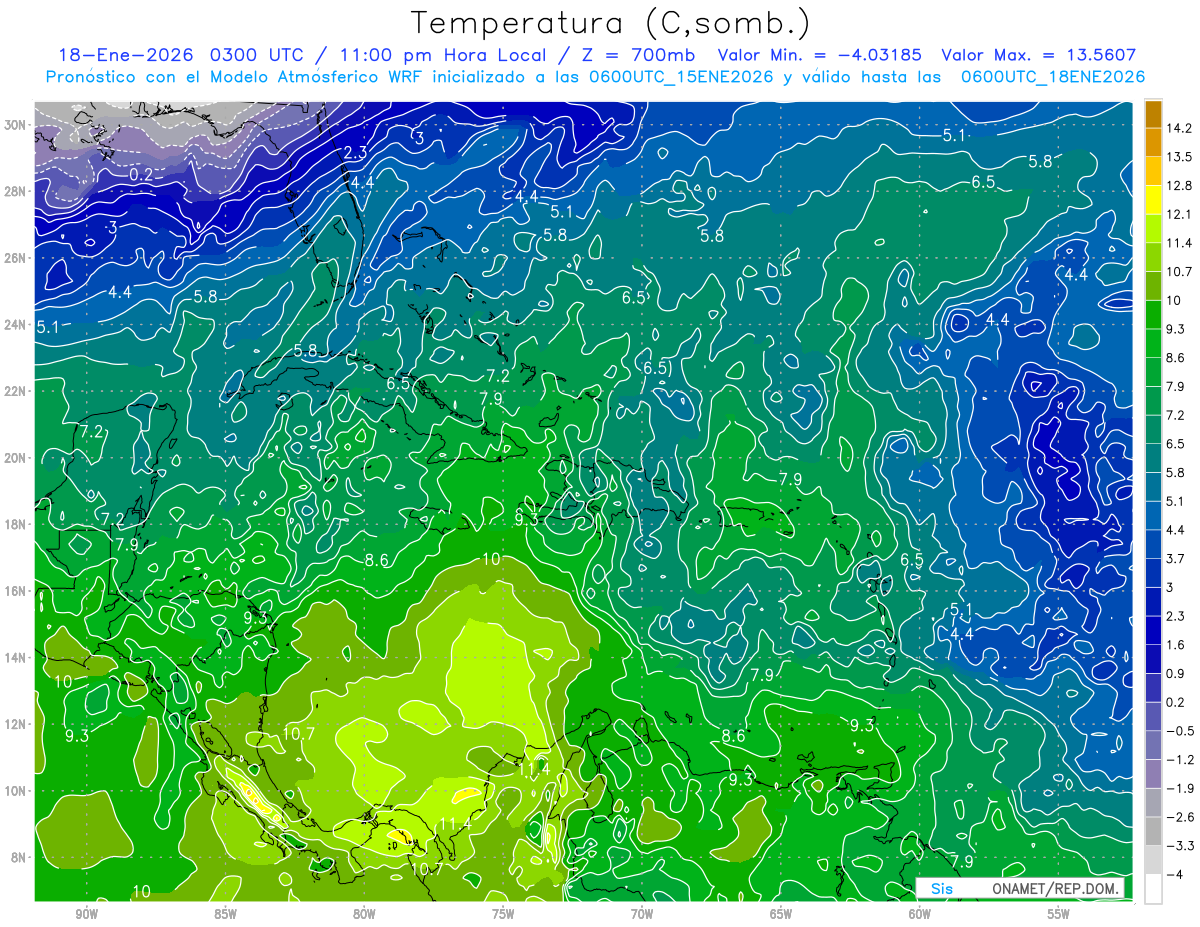This screenshot has width=1200, height=927.
Task: Select the "0300 UTC" time text
Action: 258,55
